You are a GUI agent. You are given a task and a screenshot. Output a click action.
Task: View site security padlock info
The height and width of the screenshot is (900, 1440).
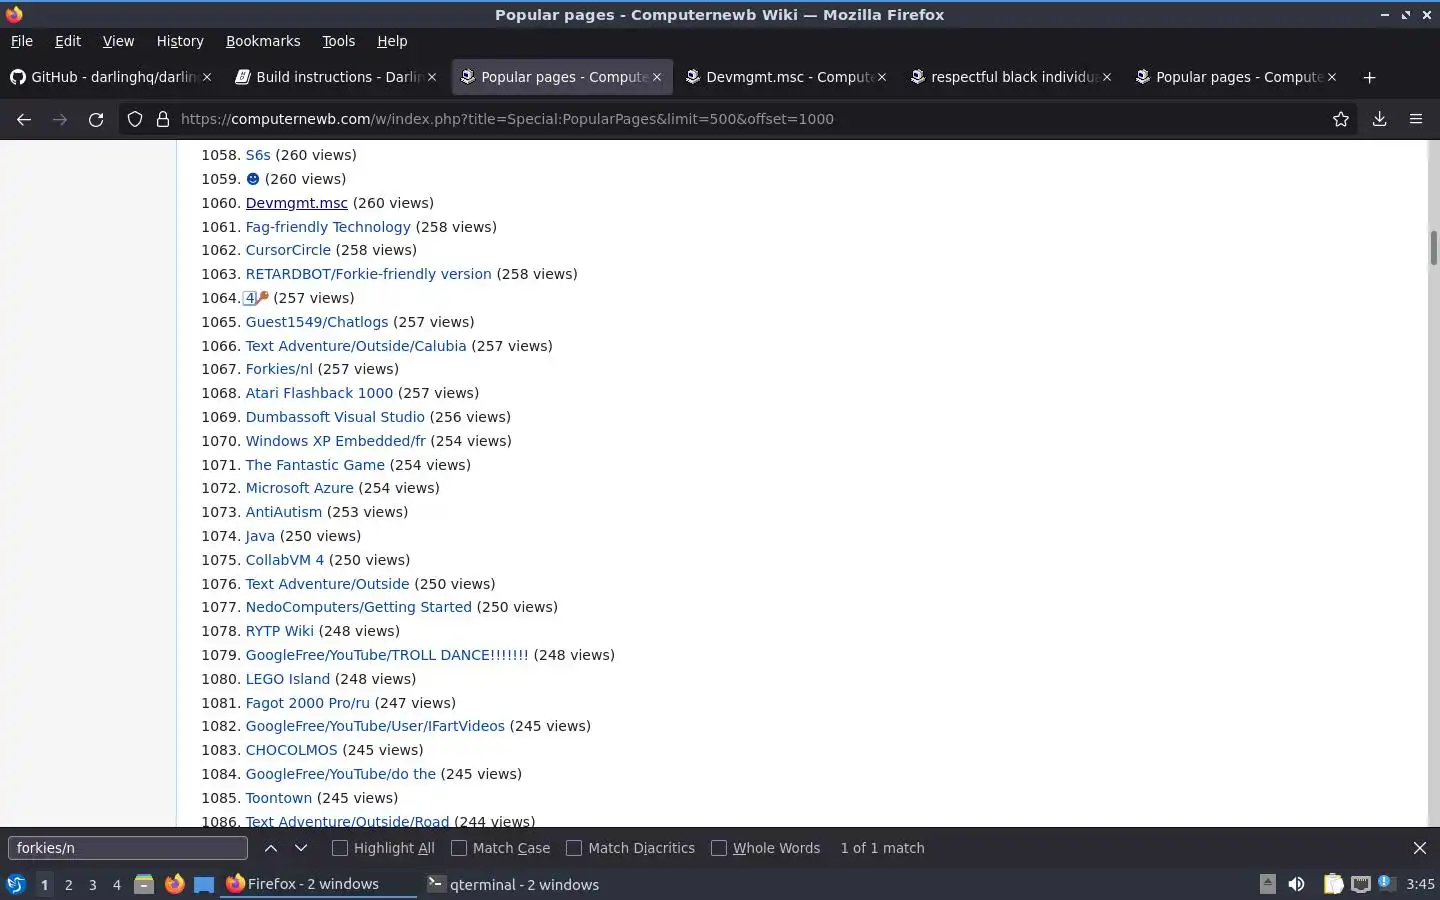click(x=163, y=119)
